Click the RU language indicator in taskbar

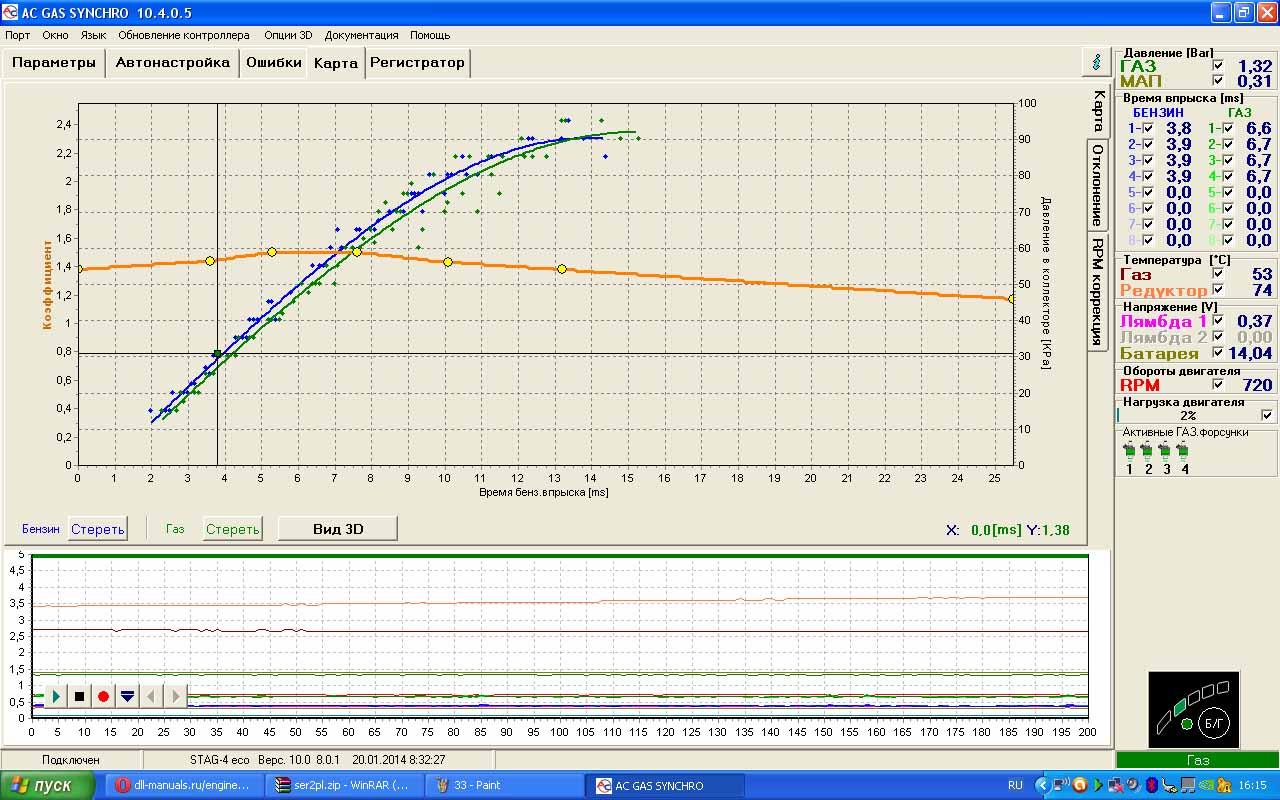point(1015,785)
